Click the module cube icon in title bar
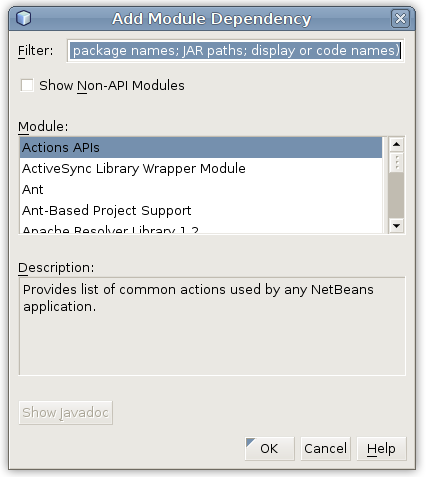Image resolution: width=426 pixels, height=477 pixels. [23, 18]
